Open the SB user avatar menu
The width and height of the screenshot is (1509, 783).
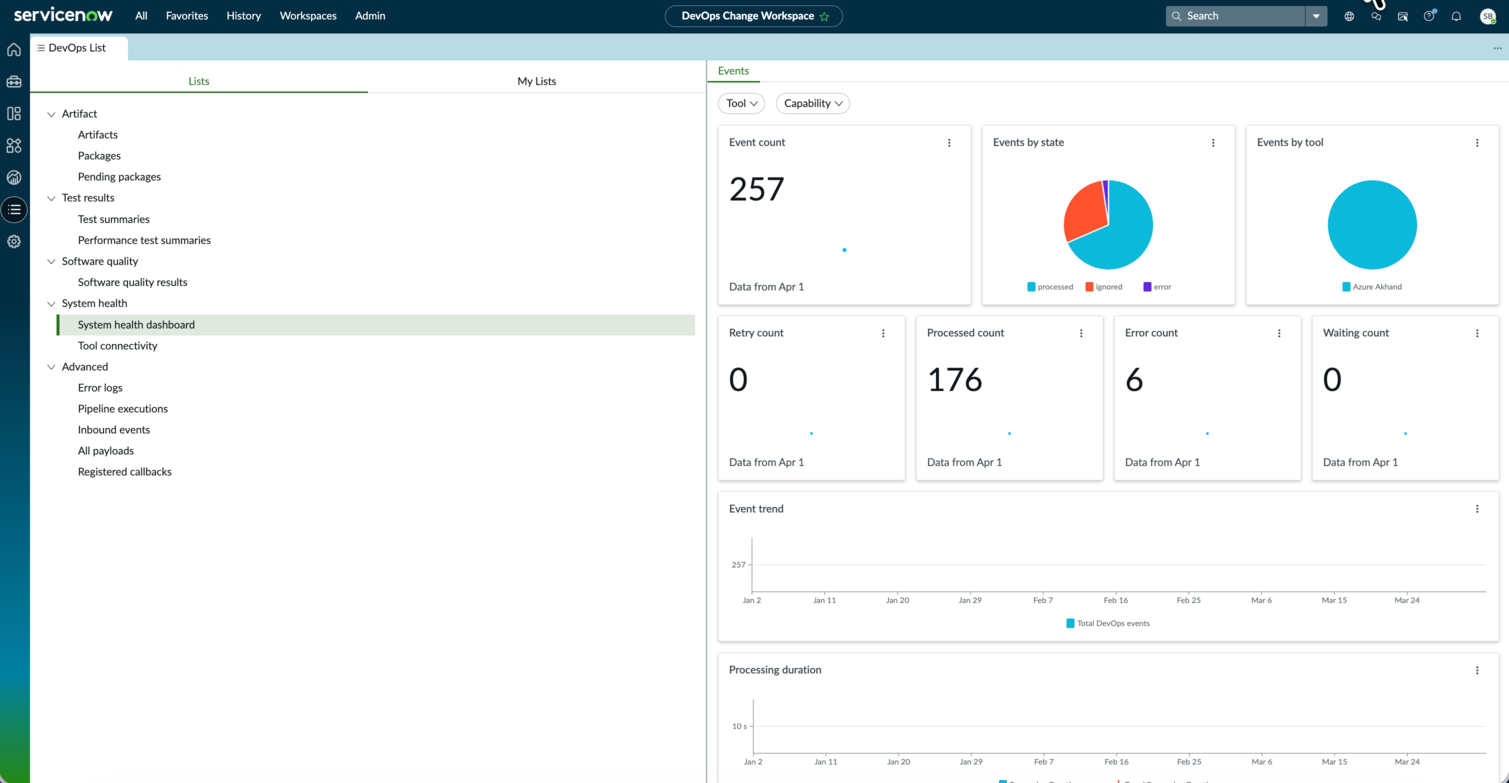(1487, 16)
